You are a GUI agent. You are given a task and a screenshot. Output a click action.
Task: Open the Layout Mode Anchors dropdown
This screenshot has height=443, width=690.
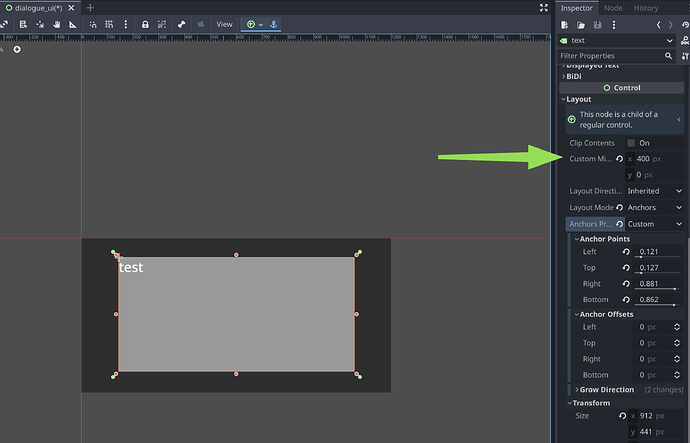(655, 207)
